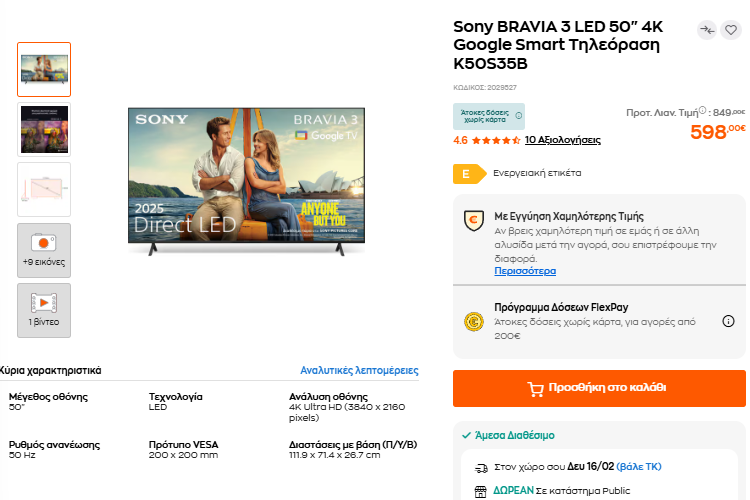Click the compare product arrows icon
Image resolution: width=750 pixels, height=500 pixels.
[707, 30]
